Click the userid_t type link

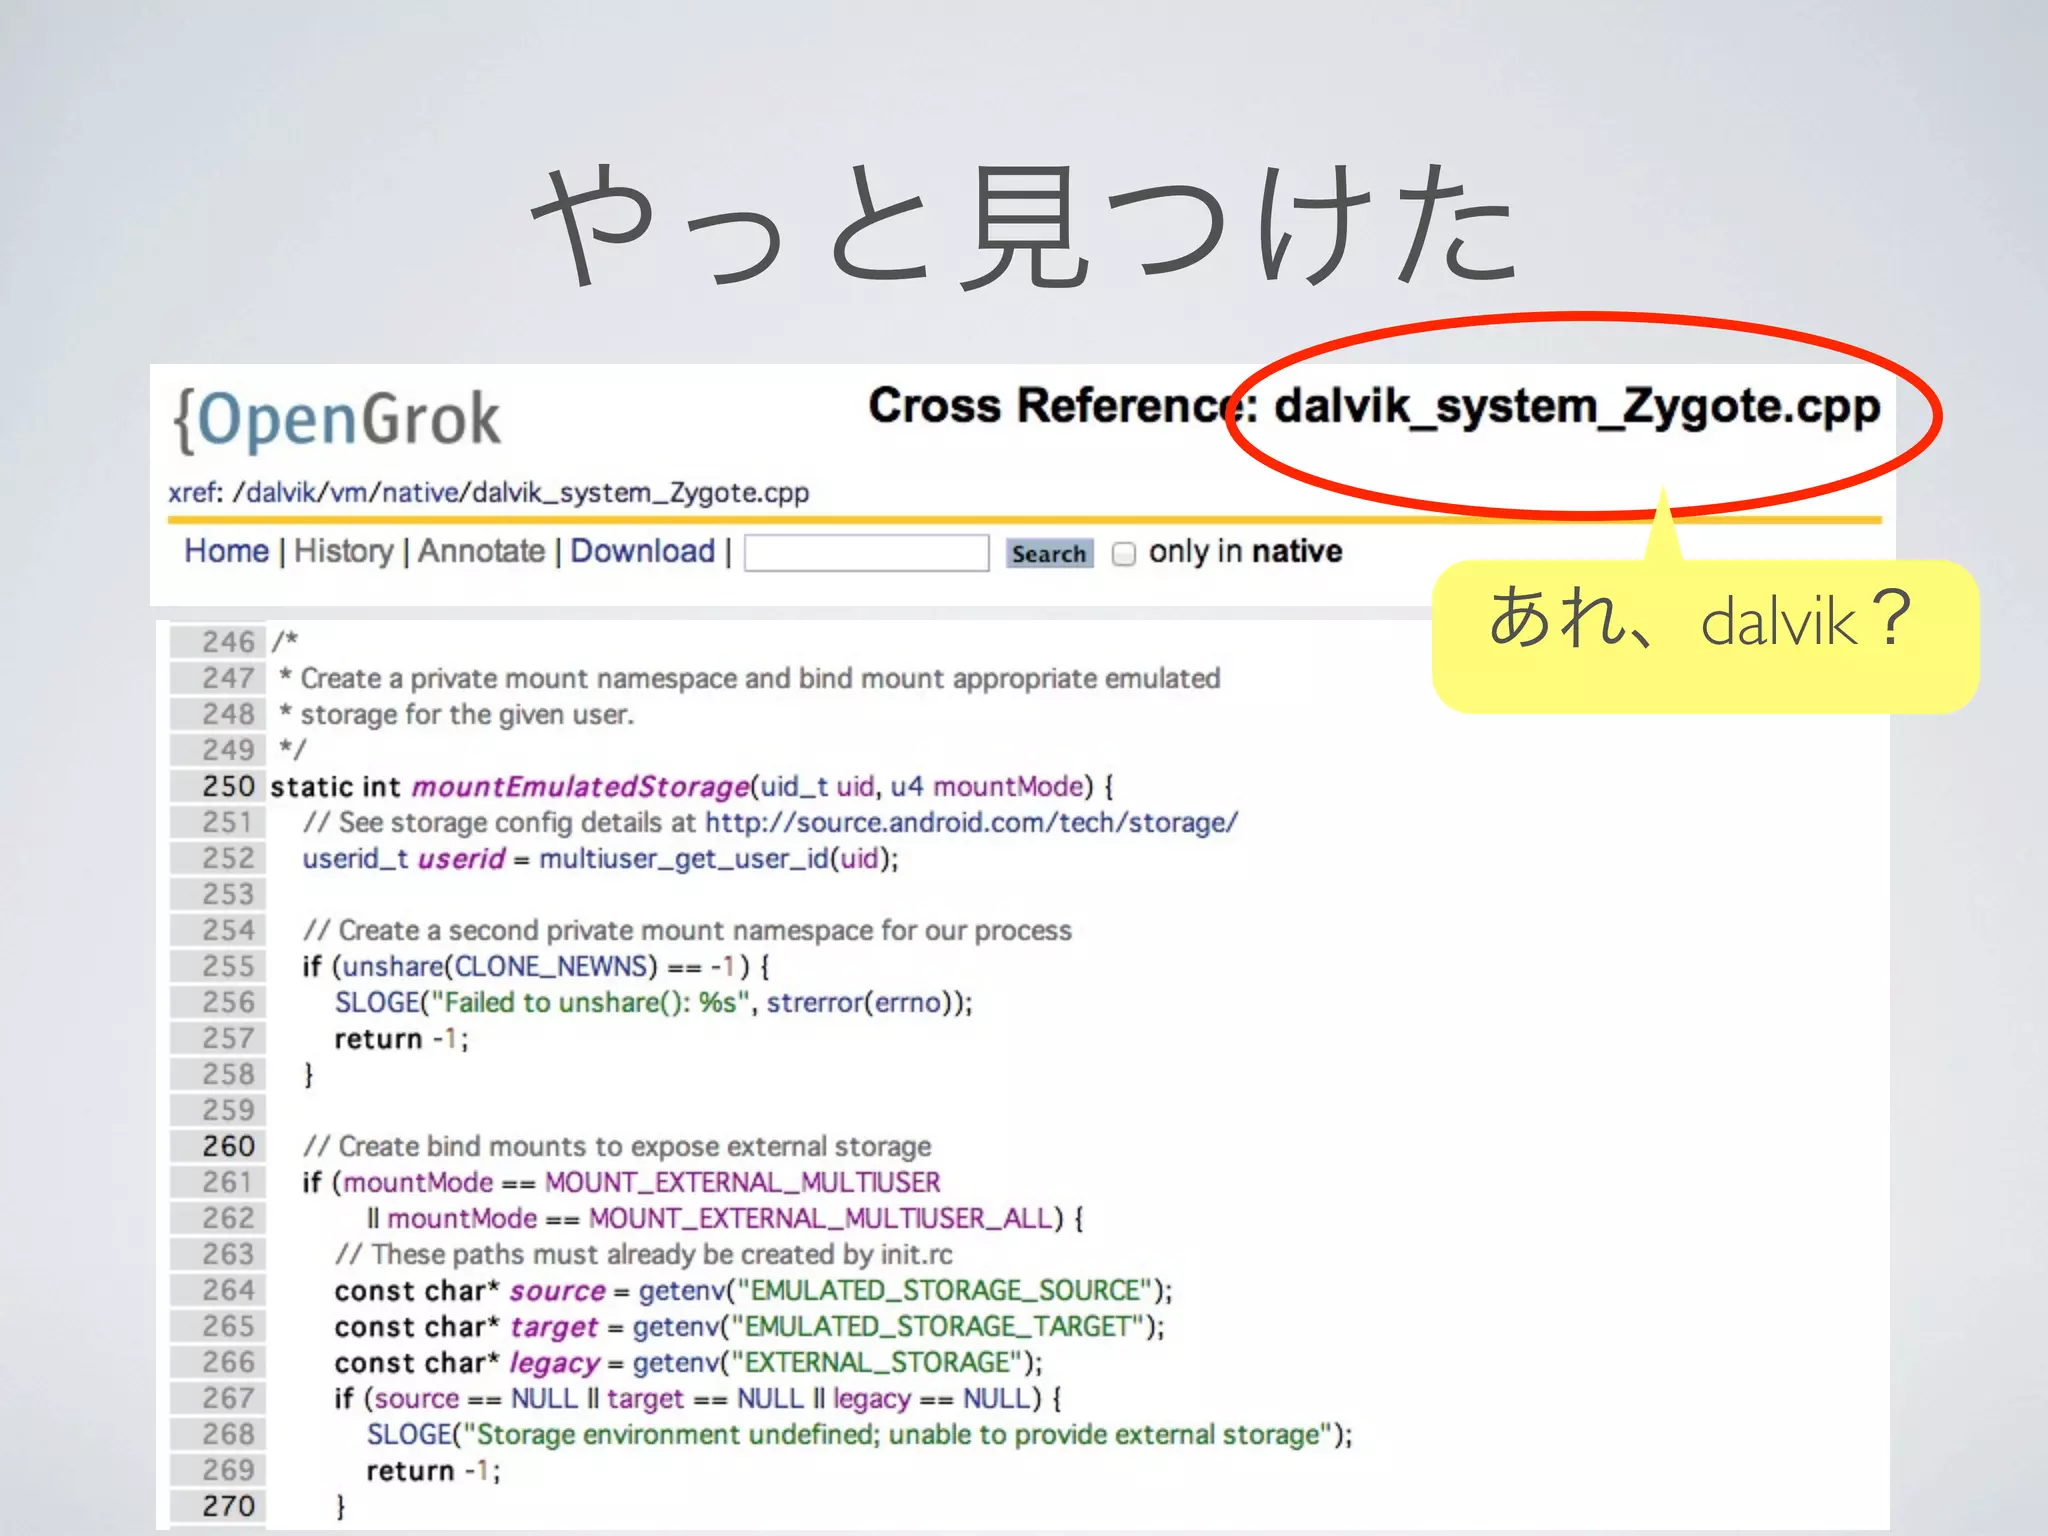pyautogui.click(x=355, y=859)
